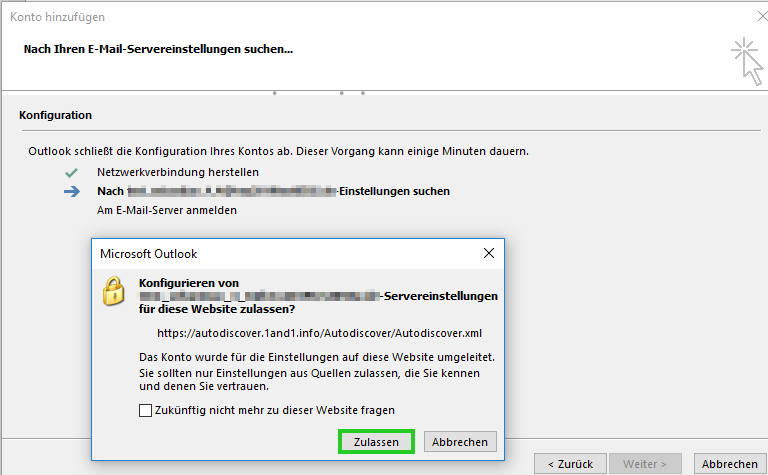Click the 'Konfiguration' section heading

55,115
